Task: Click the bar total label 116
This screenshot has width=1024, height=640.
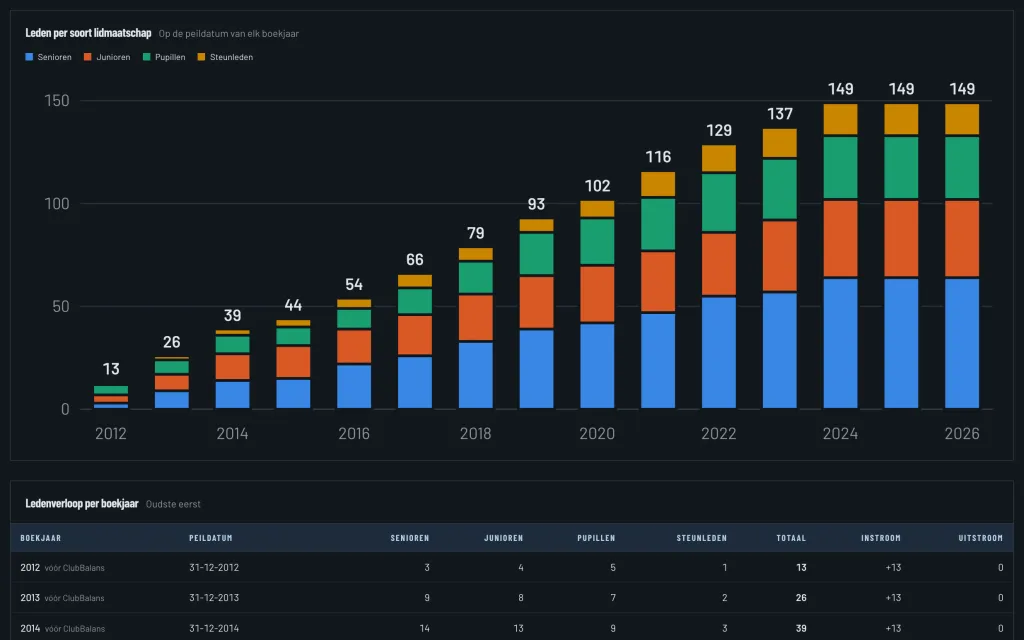Action: pyautogui.click(x=658, y=157)
